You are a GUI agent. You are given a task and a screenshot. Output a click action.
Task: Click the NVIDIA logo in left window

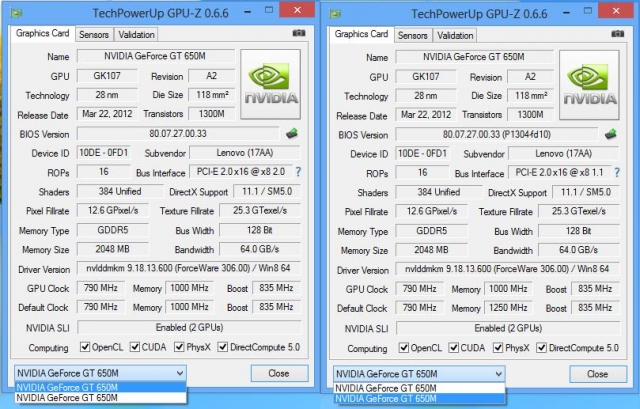[x=271, y=84]
